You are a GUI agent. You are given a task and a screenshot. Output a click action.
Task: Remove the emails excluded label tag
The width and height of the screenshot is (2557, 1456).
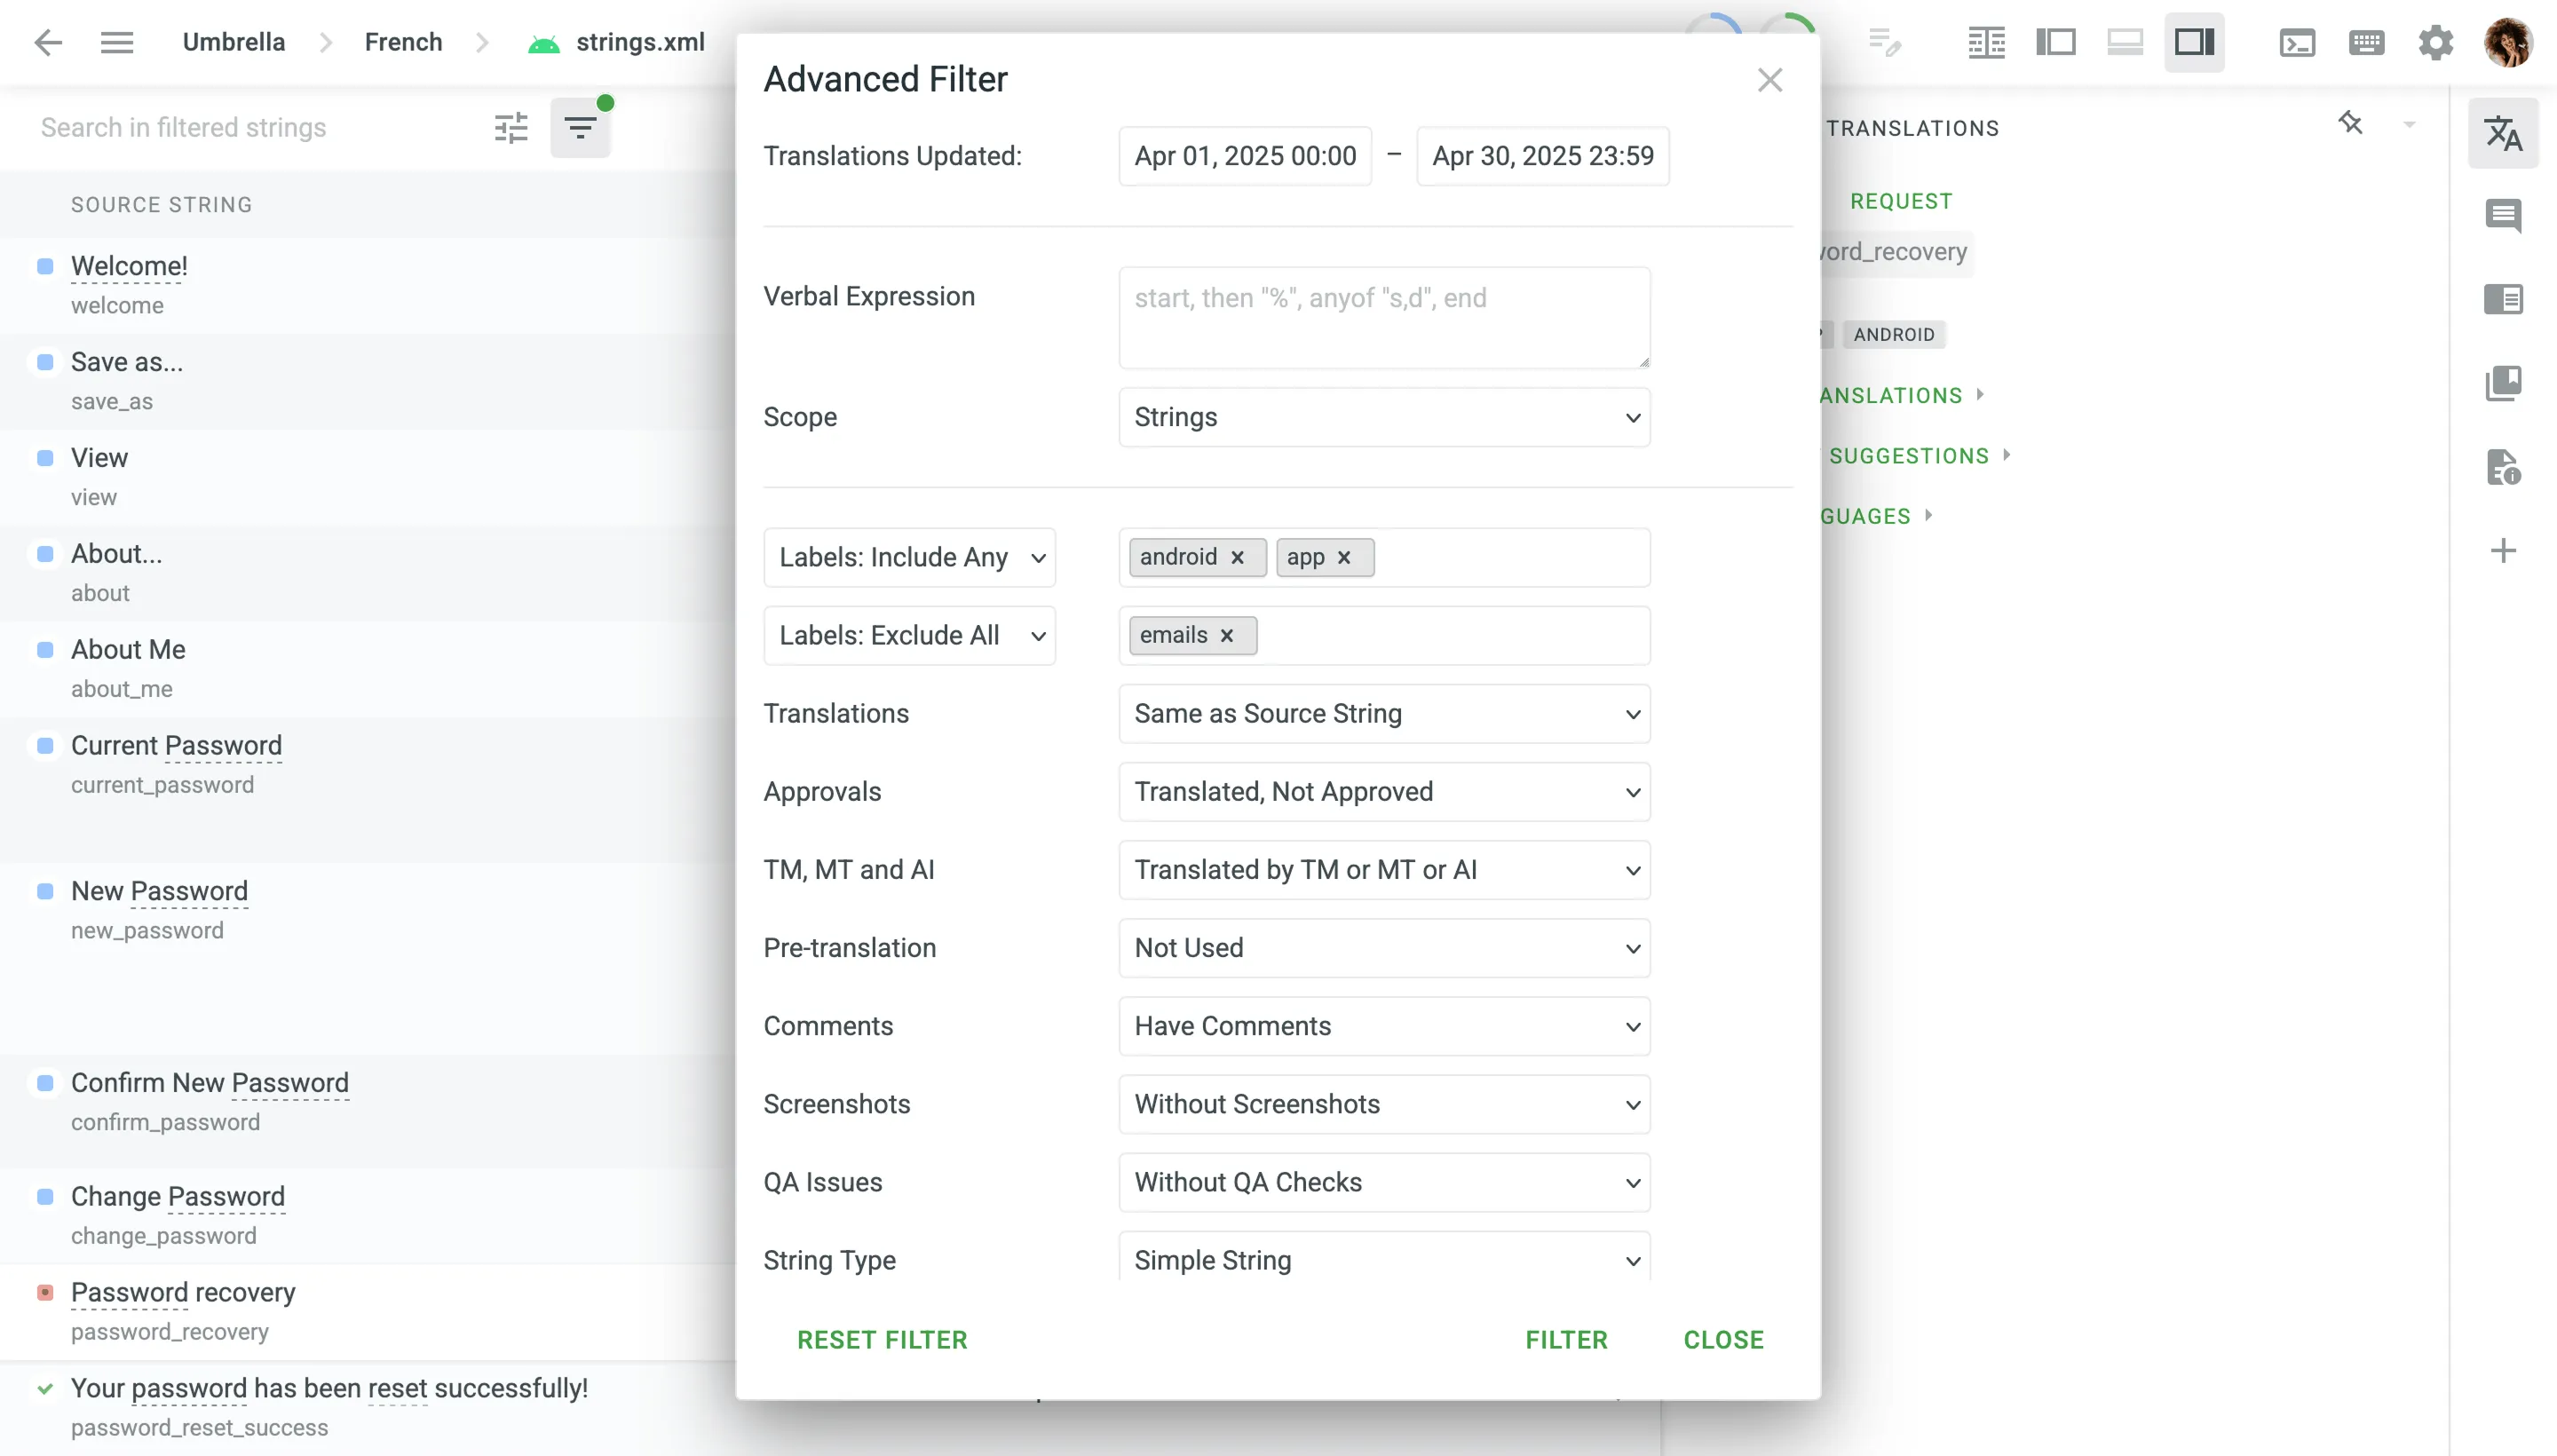[1227, 635]
